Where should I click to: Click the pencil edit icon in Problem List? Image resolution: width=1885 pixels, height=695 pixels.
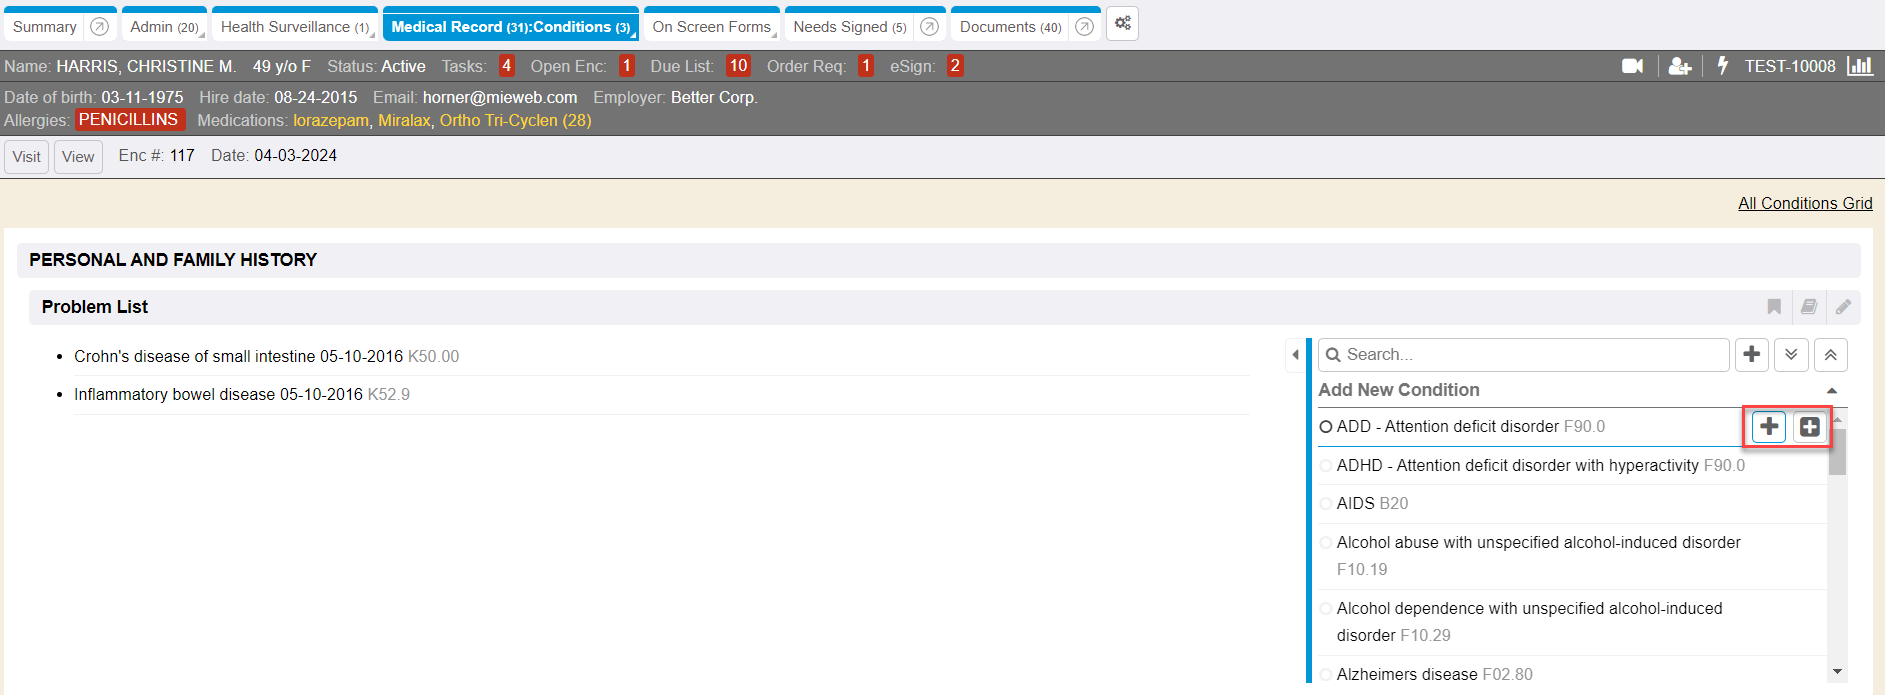[1843, 307]
